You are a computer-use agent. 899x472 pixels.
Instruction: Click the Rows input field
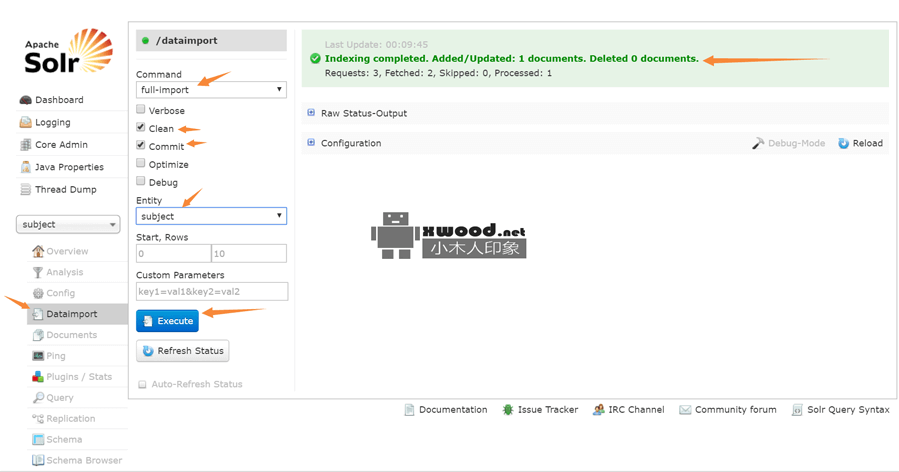249,253
